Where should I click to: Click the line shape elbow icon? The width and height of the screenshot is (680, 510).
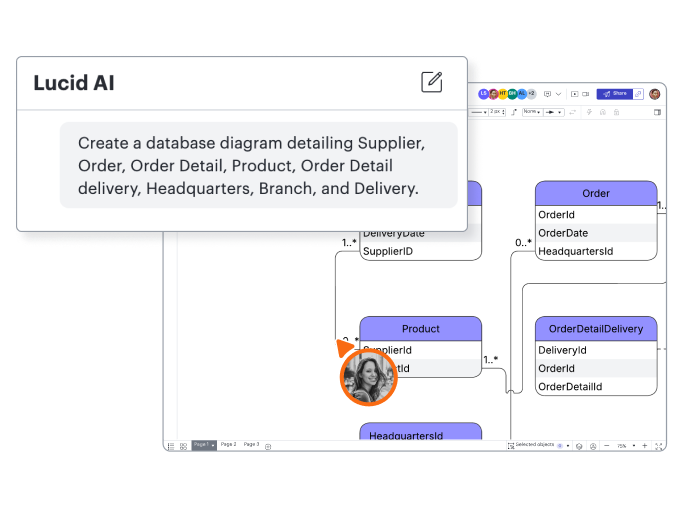pyautogui.click(x=514, y=112)
